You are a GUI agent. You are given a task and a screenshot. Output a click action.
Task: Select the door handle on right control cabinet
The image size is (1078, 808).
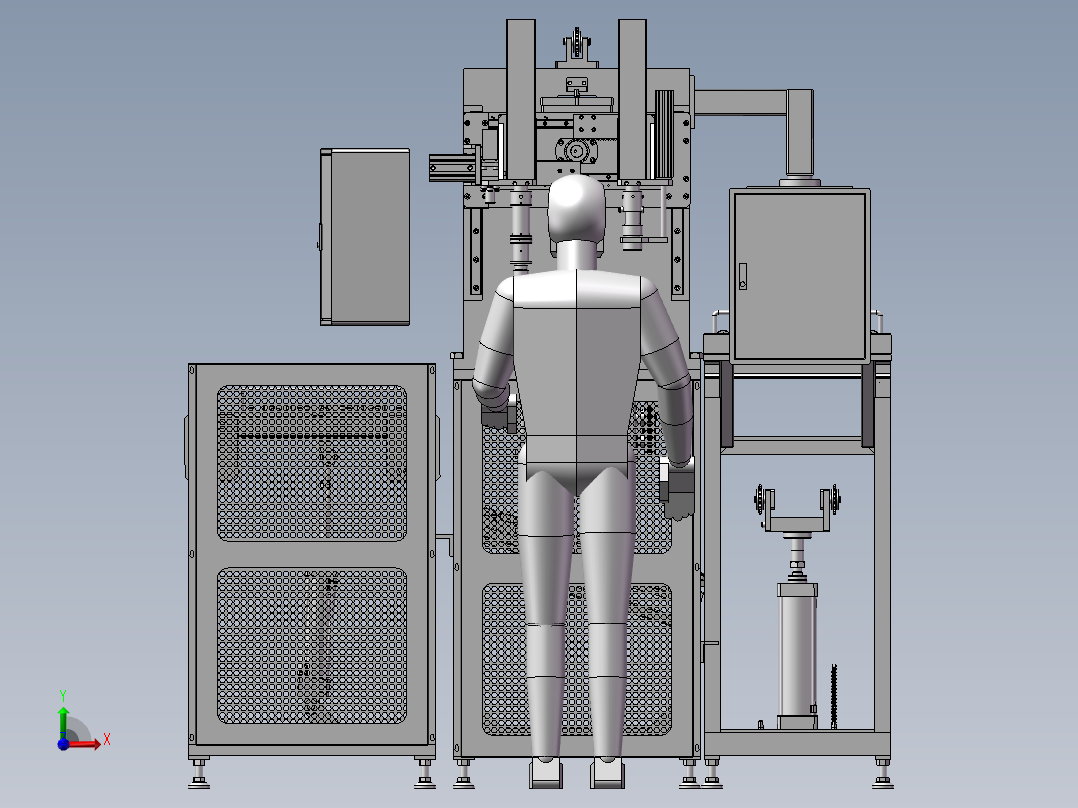[x=742, y=276]
